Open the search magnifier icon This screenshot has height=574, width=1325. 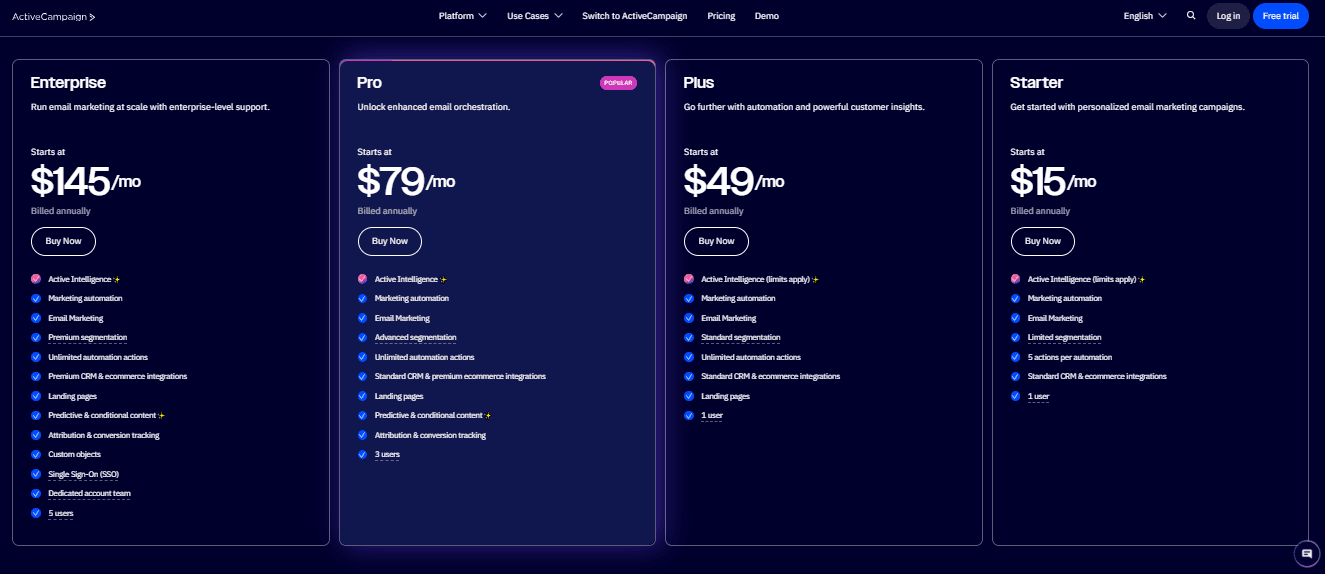point(1191,16)
